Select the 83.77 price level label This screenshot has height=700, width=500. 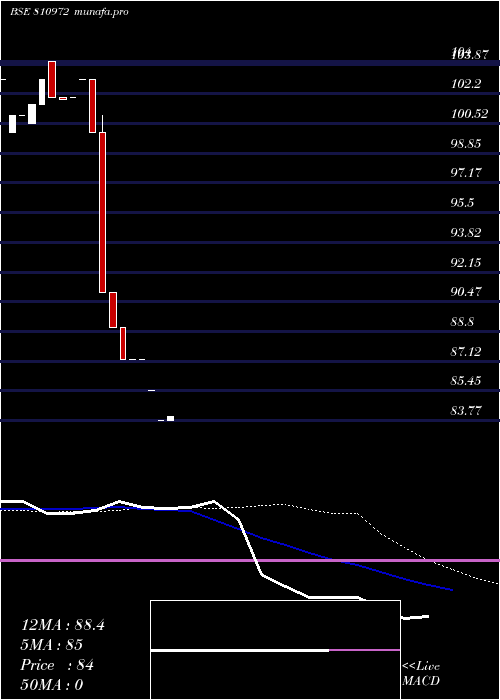466,411
